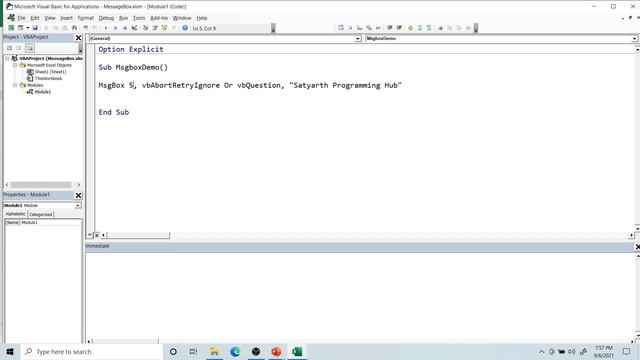640x360 pixels.
Task: Click the Reset stop icon
Action: (x=125, y=28)
